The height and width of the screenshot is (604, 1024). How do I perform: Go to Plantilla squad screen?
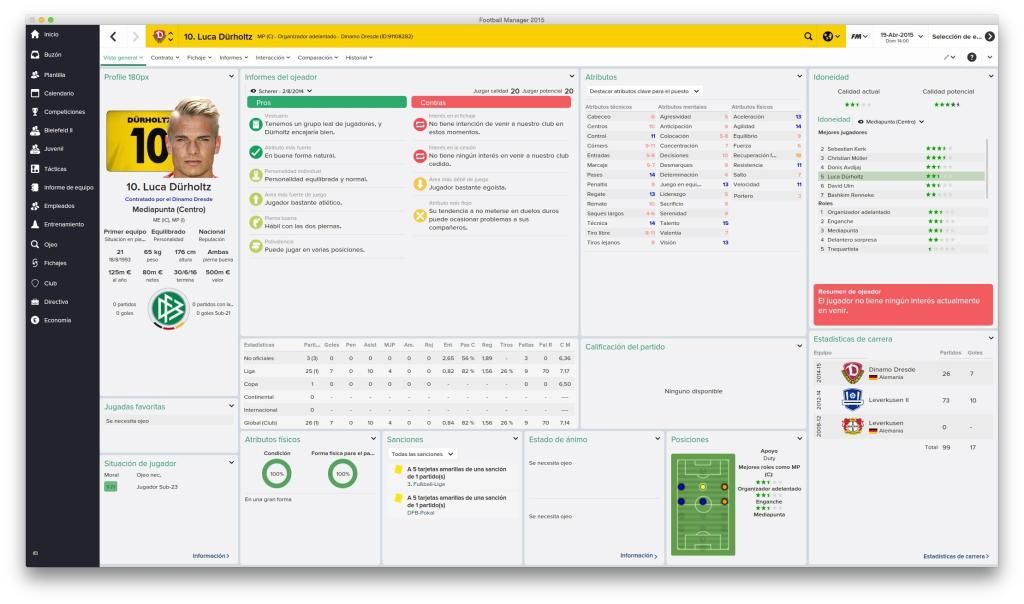[54, 75]
